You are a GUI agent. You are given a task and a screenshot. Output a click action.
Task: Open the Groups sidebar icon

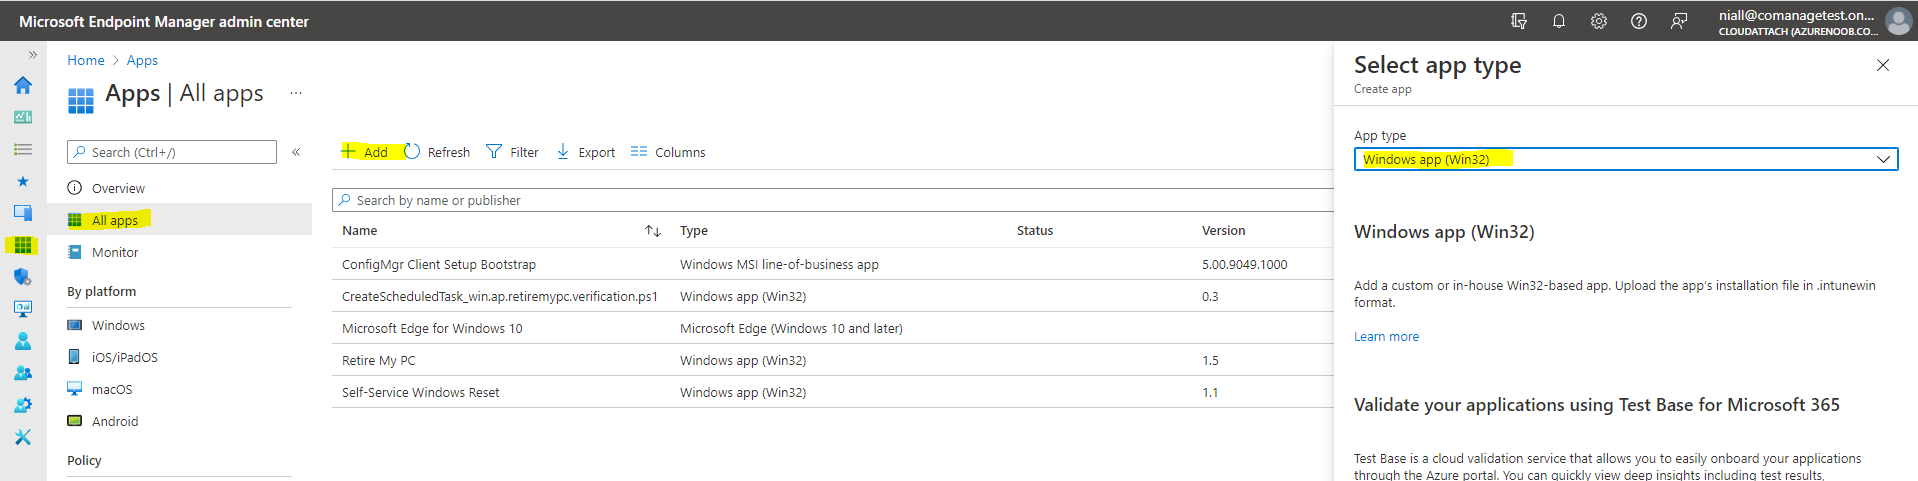click(23, 373)
